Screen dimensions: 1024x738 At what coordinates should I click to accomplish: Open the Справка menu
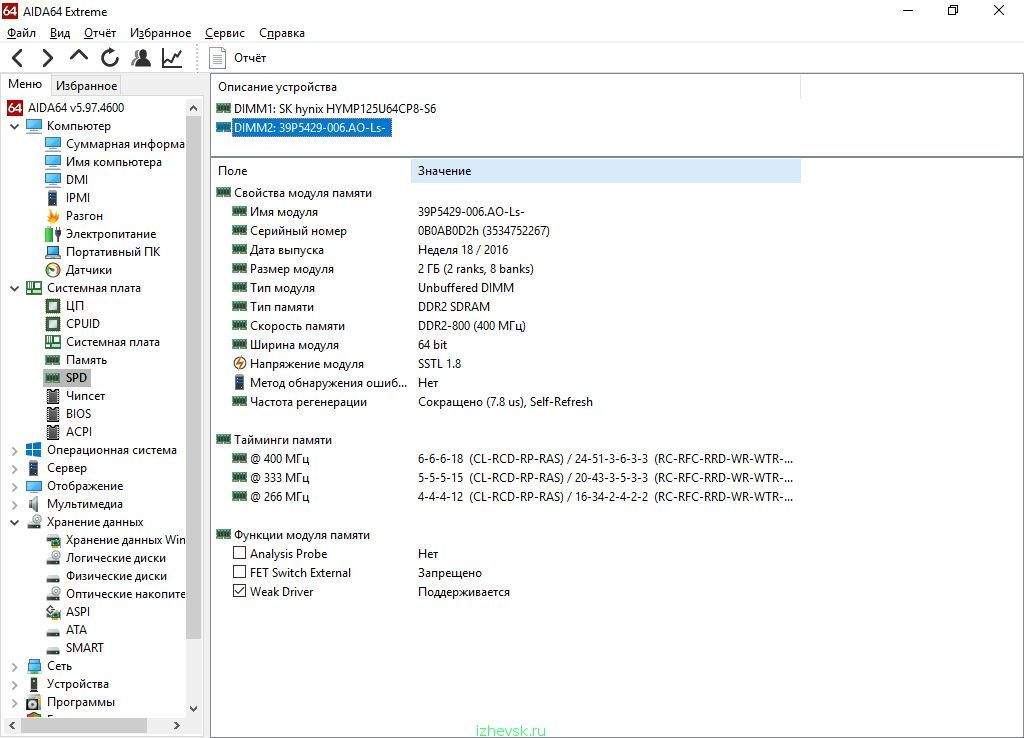point(281,33)
